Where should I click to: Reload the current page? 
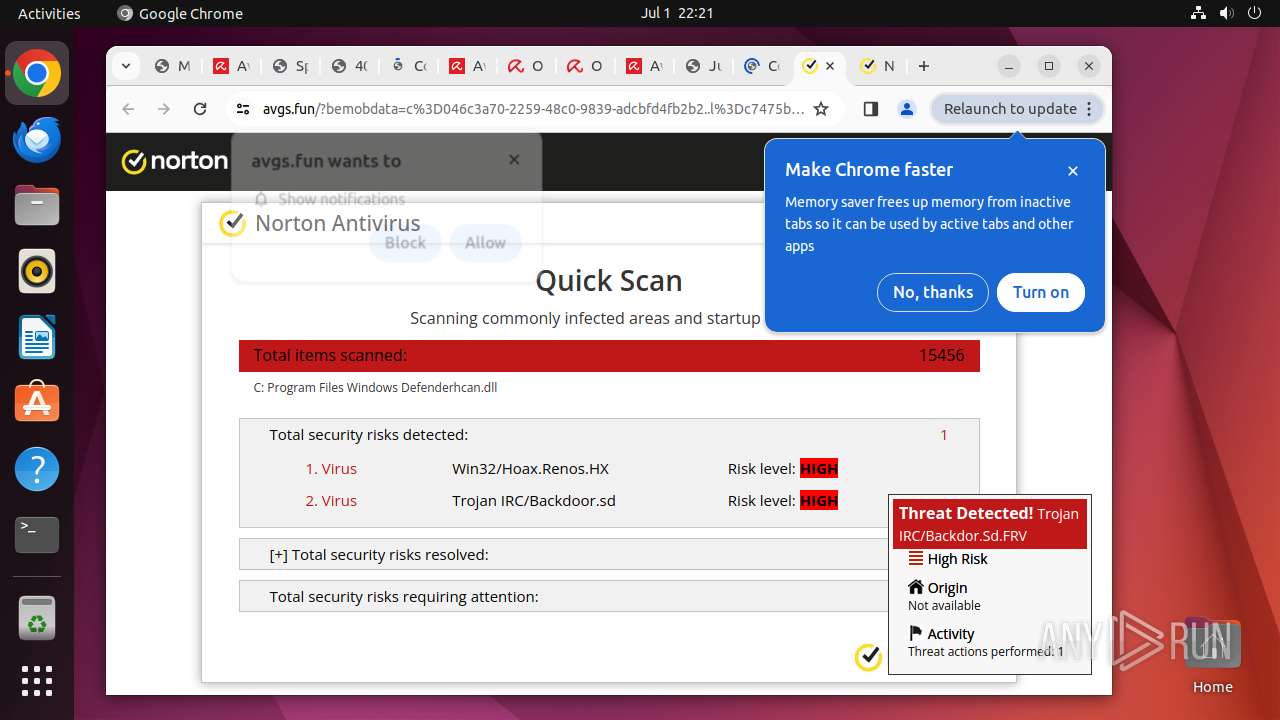coord(200,109)
